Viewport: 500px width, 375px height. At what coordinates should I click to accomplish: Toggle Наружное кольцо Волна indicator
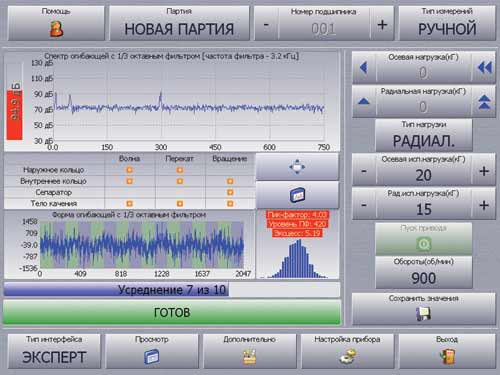129,170
